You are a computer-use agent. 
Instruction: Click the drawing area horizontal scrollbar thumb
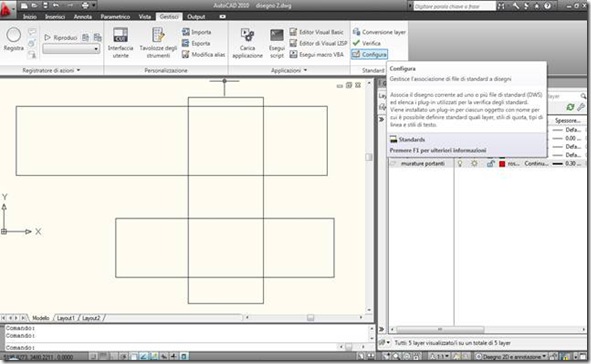pos(310,318)
